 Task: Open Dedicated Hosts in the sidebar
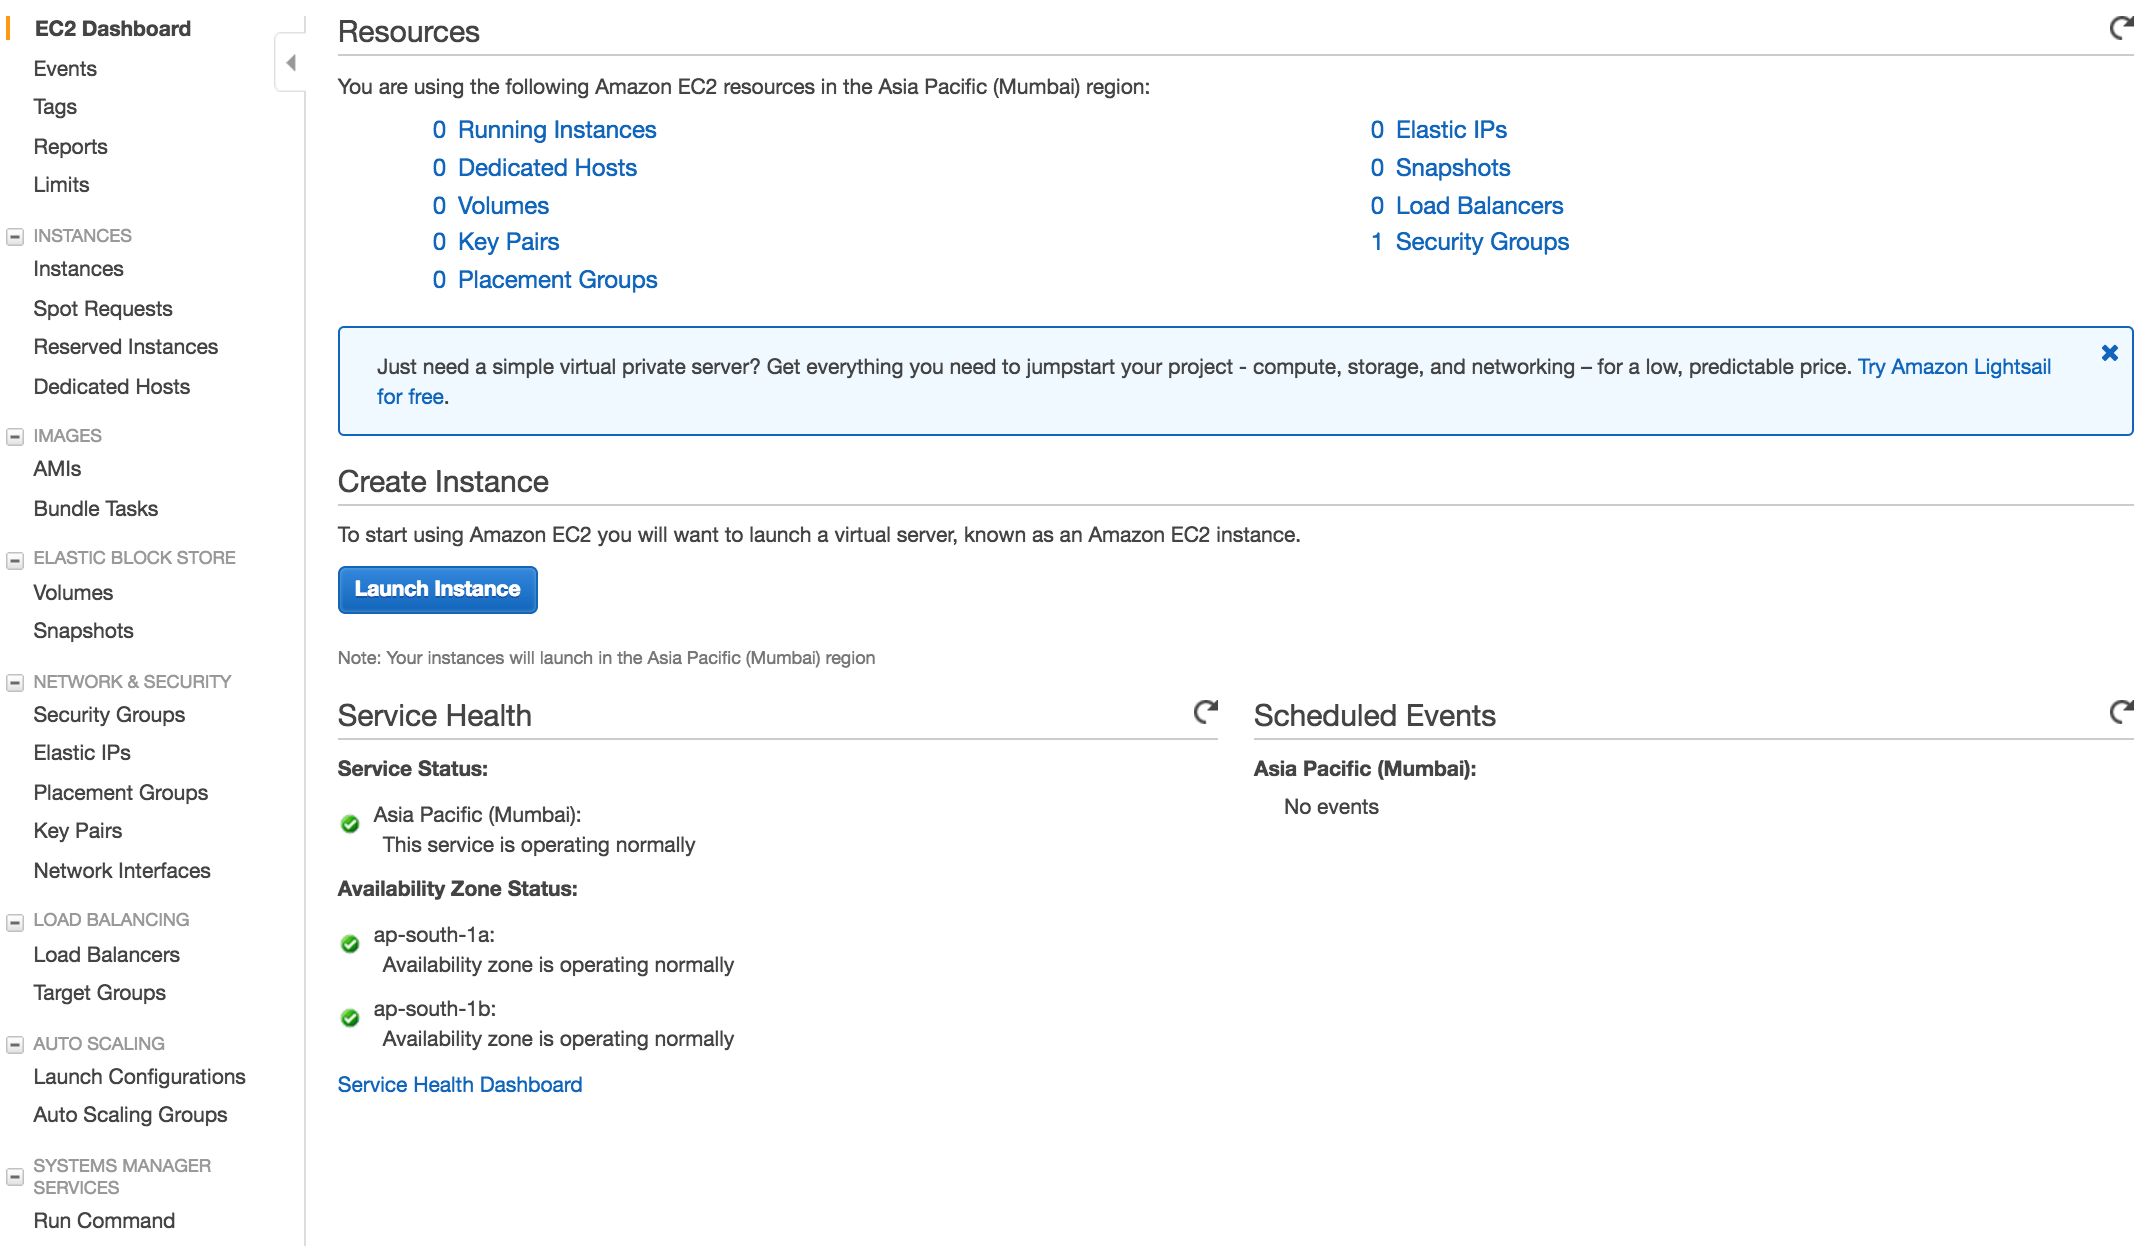(112, 387)
